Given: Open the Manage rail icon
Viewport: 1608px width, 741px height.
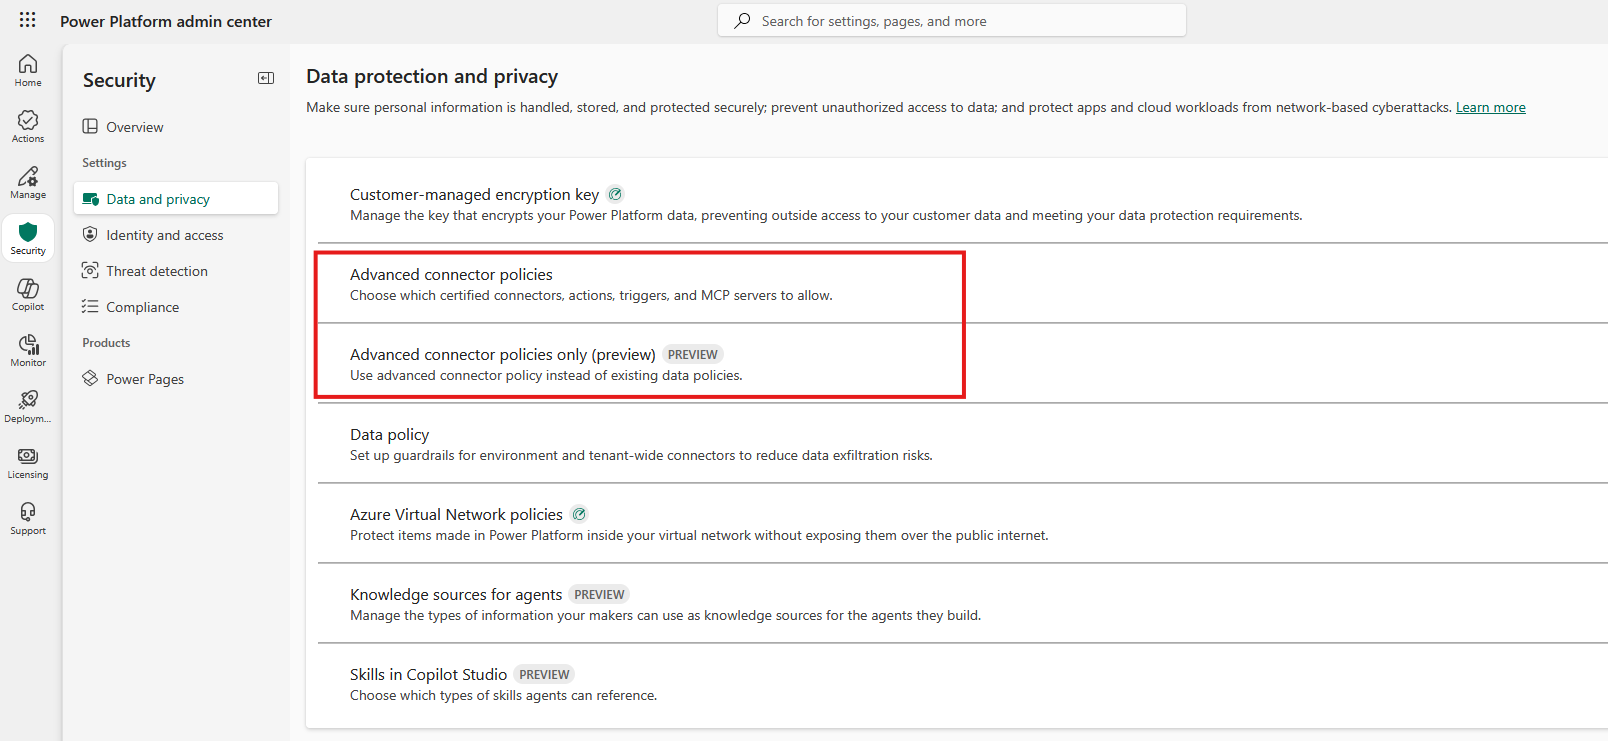Looking at the screenshot, I should click(x=28, y=182).
